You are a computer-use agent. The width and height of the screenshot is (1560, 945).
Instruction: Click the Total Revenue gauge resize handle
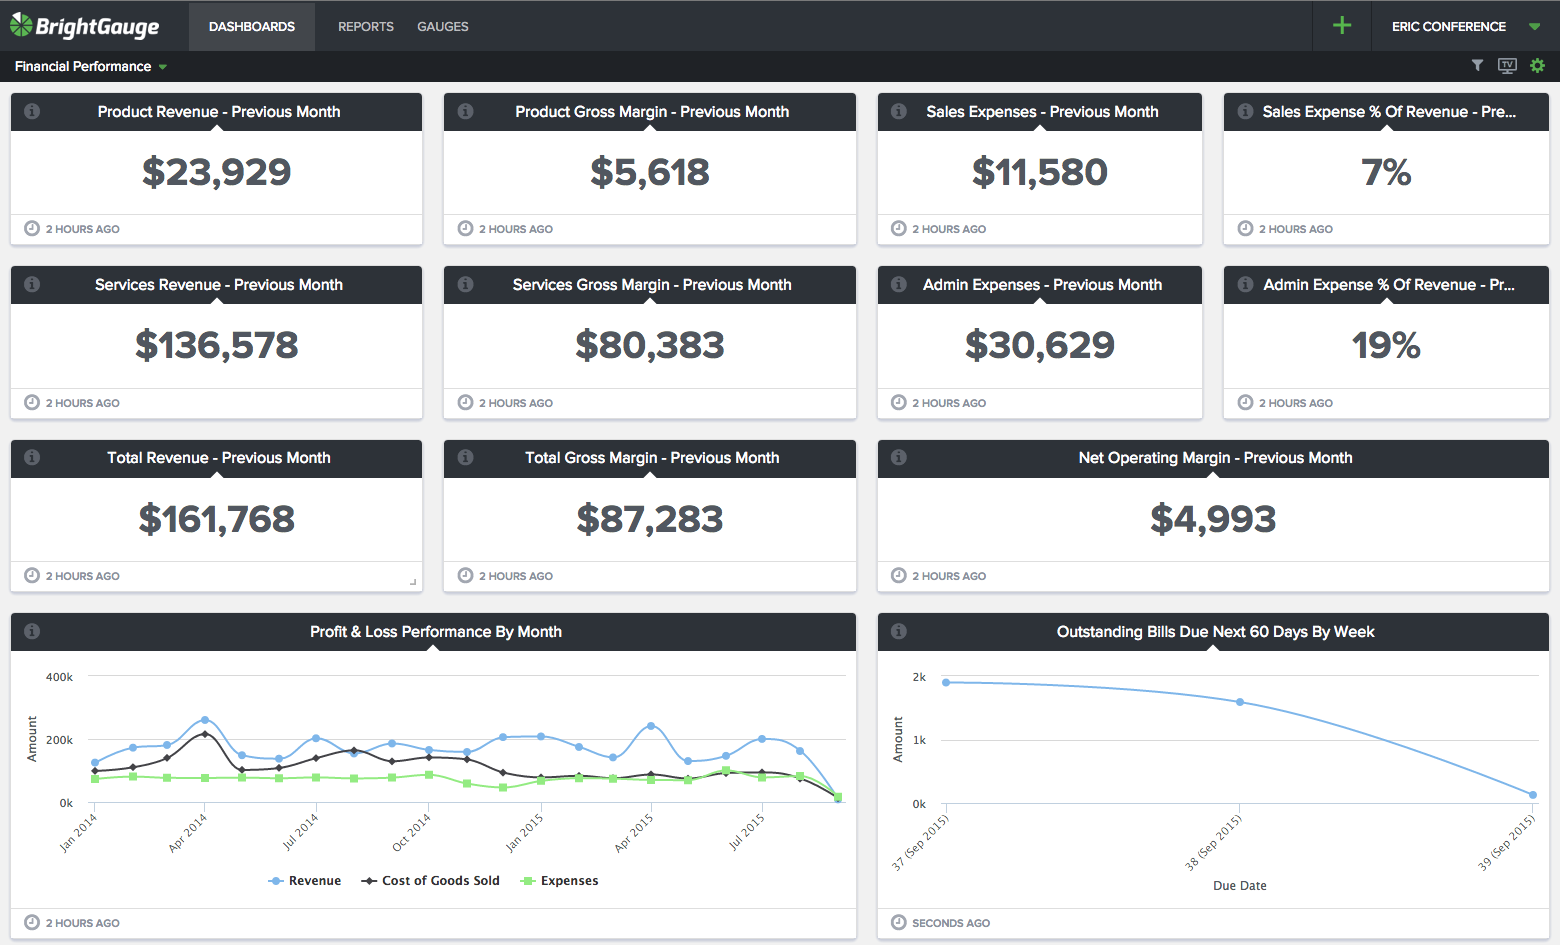(x=413, y=581)
